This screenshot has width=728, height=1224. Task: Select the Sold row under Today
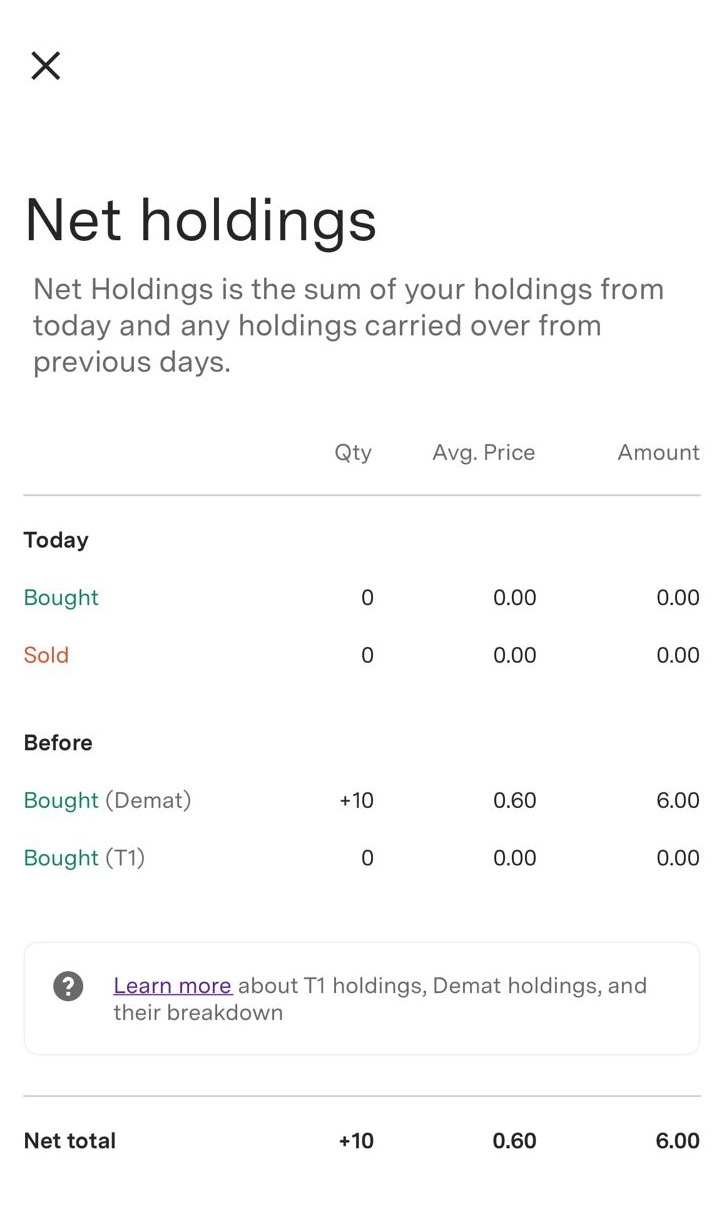(47, 655)
